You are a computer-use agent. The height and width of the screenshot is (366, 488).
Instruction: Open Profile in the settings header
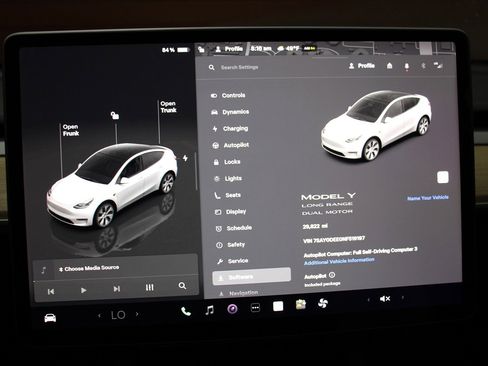(362, 66)
